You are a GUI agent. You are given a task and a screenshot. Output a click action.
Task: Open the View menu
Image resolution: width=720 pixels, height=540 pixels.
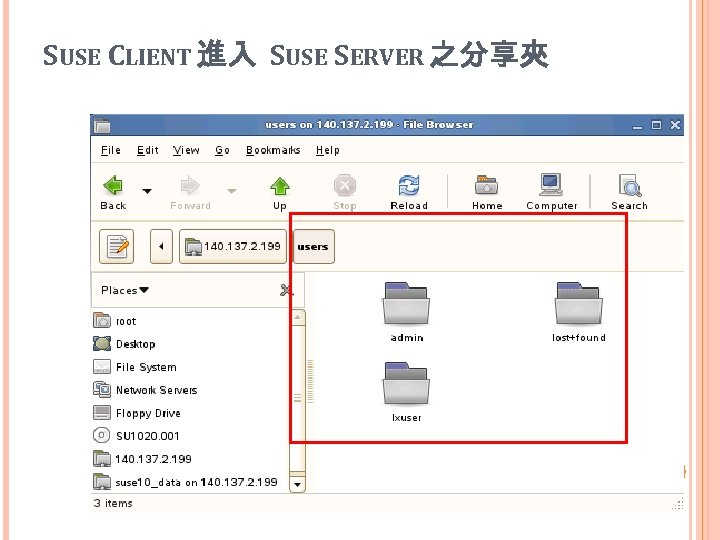click(x=186, y=150)
